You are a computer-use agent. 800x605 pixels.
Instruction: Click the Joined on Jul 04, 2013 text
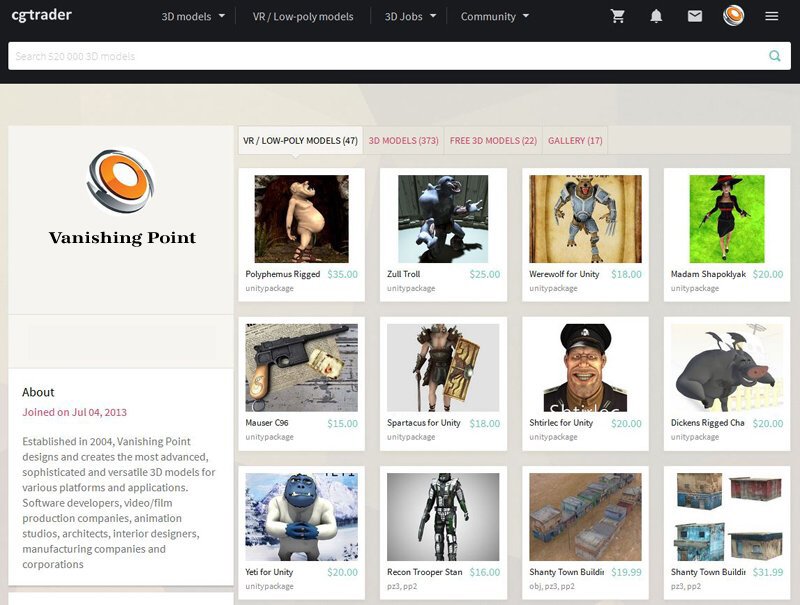(x=74, y=412)
